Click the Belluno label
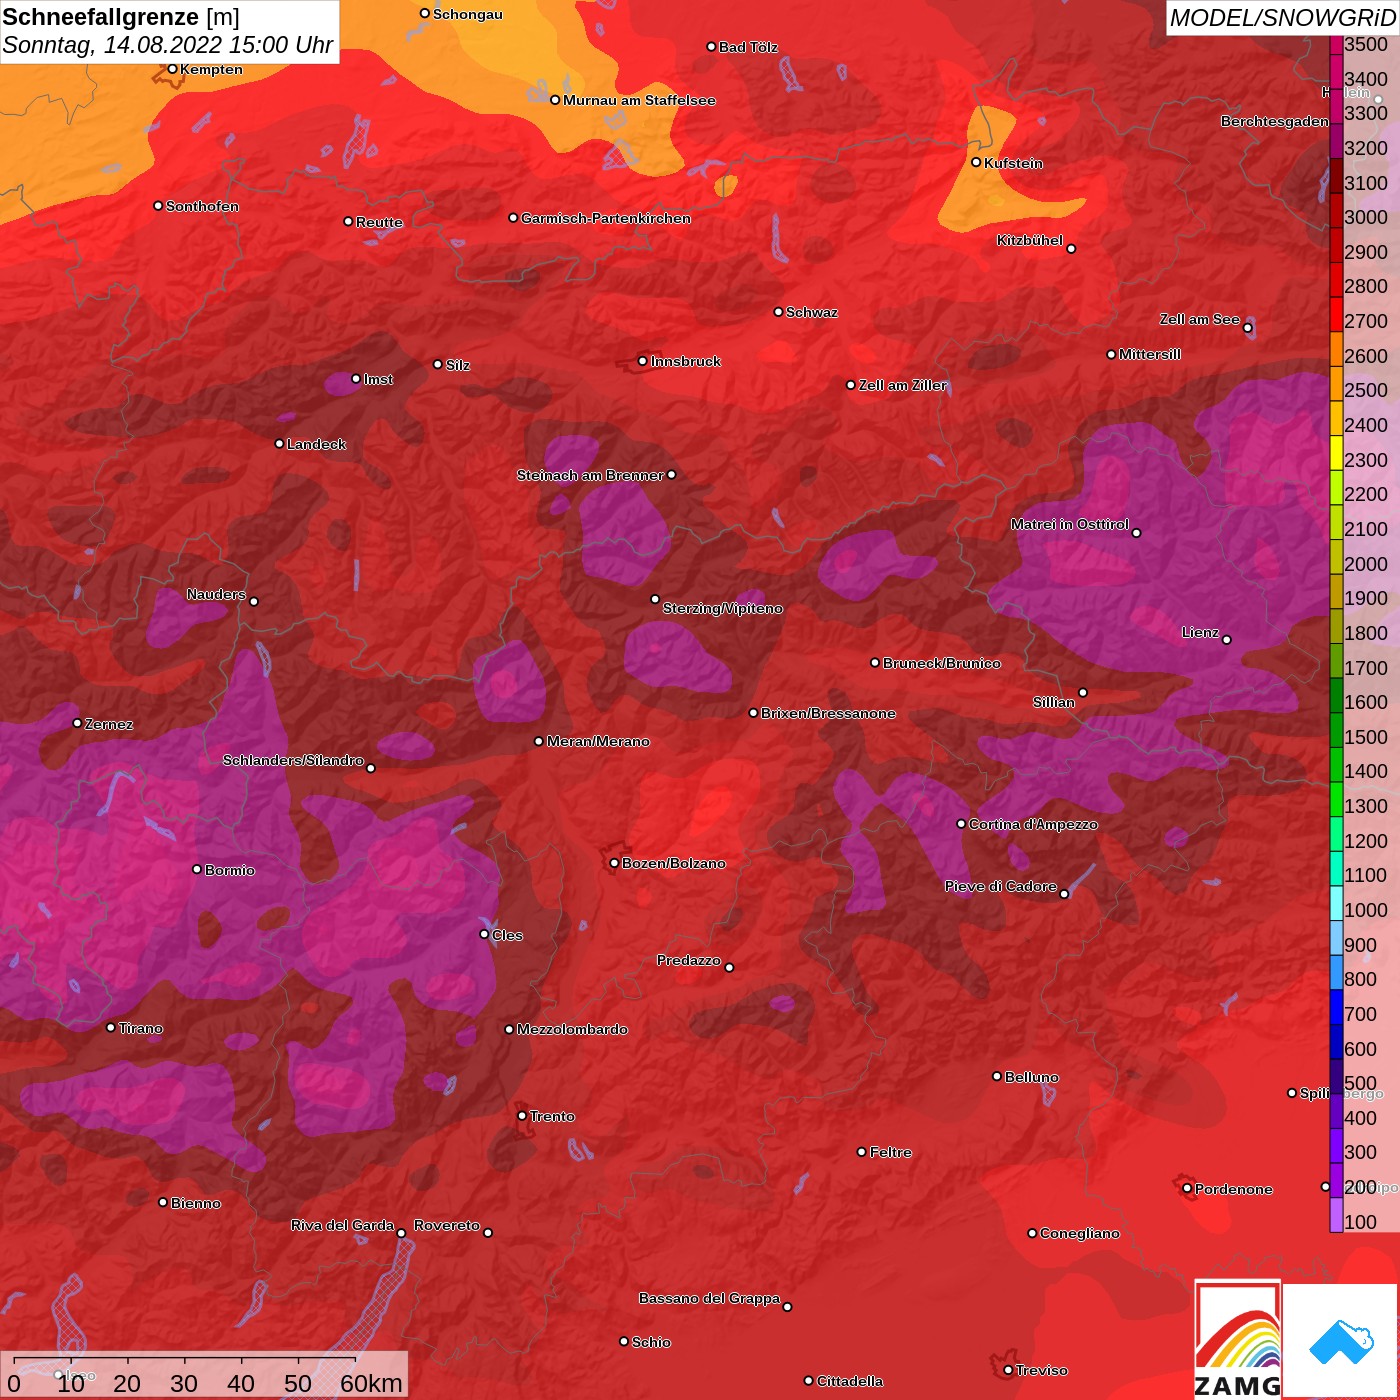The height and width of the screenshot is (1400, 1400). [x=1032, y=1077]
